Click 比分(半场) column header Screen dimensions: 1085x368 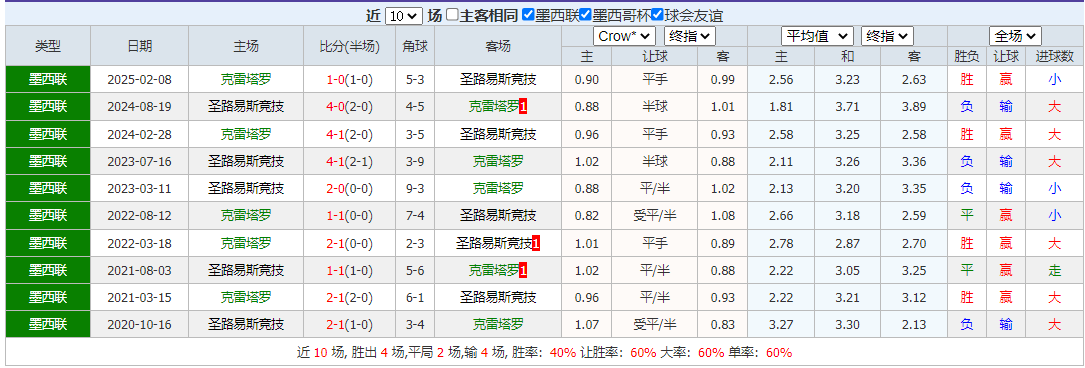(x=349, y=46)
